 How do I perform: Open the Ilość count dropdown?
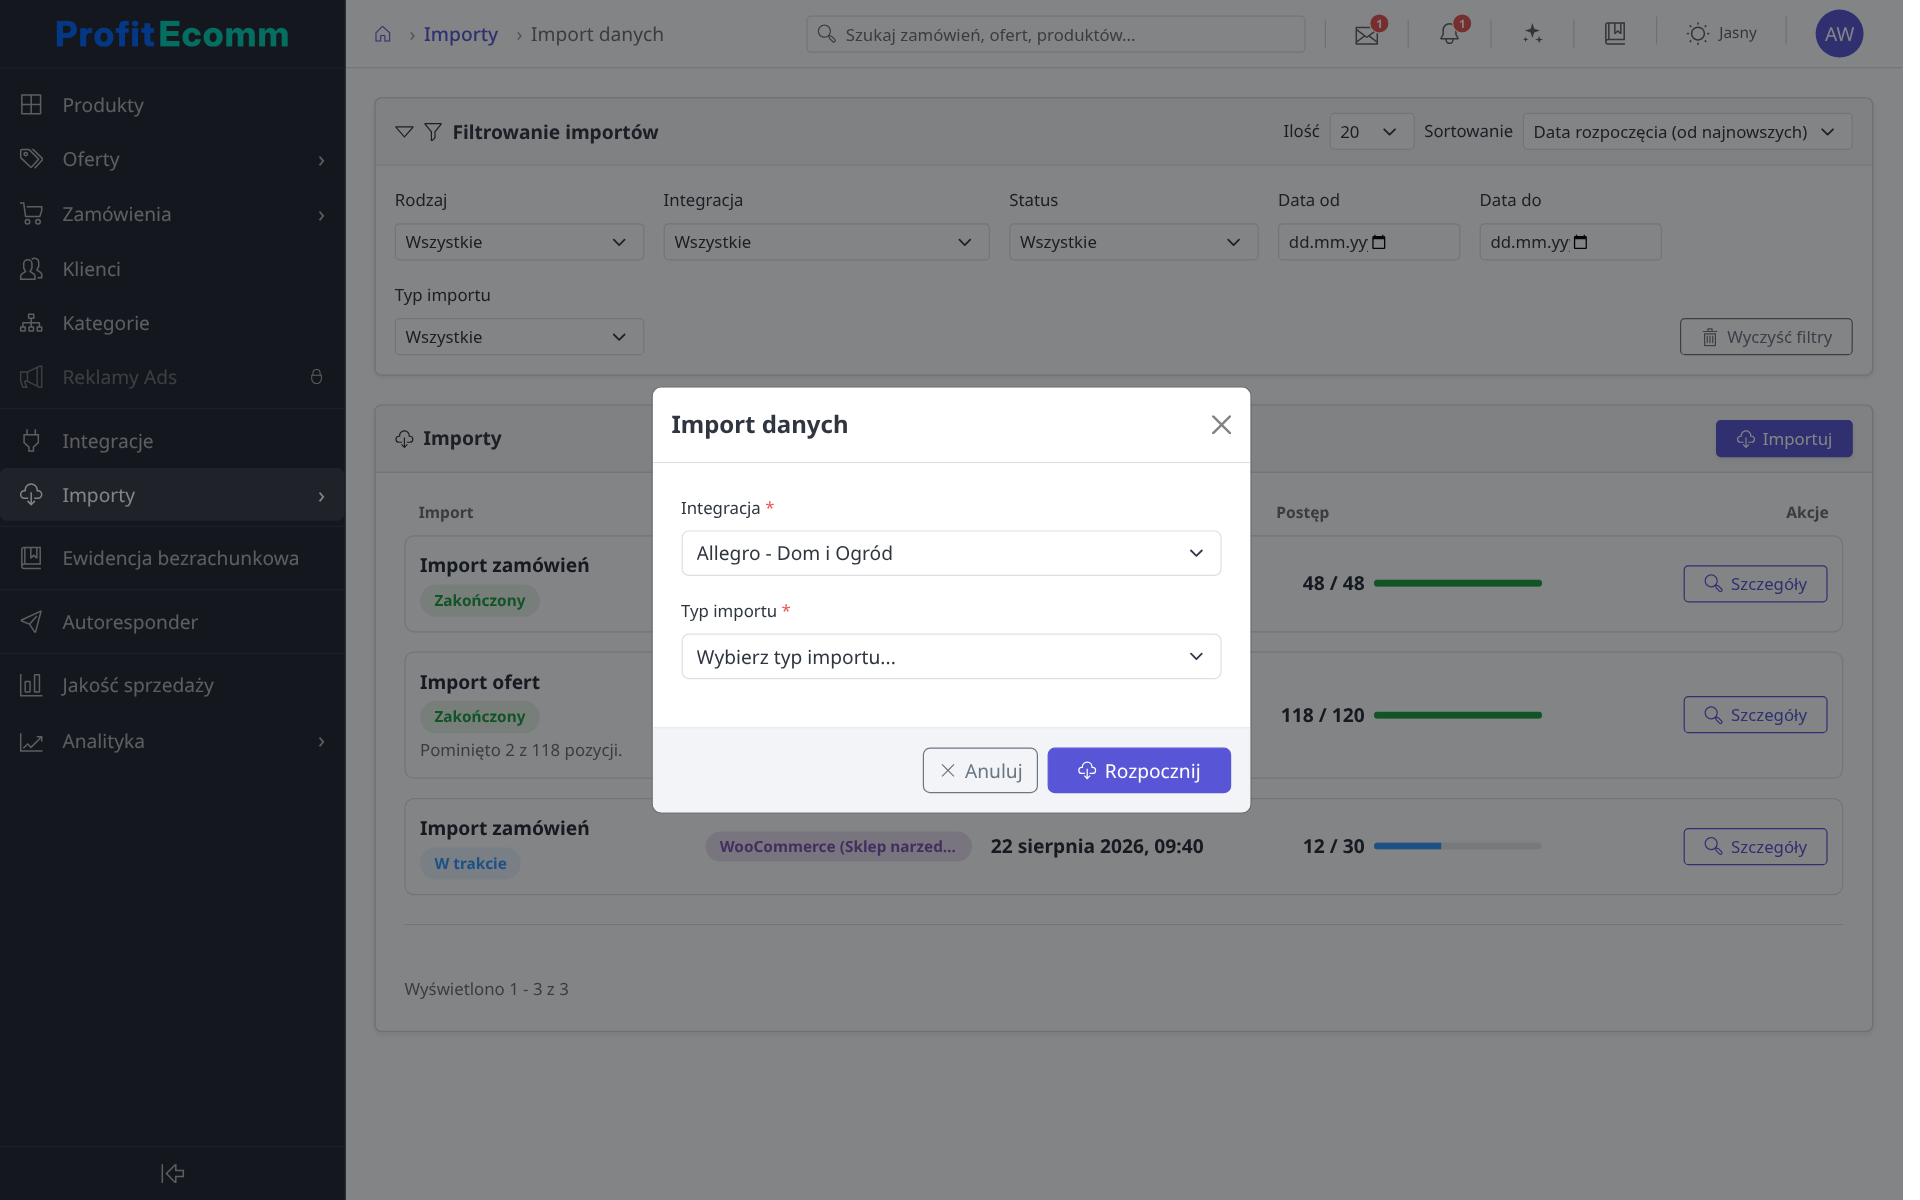[1370, 132]
